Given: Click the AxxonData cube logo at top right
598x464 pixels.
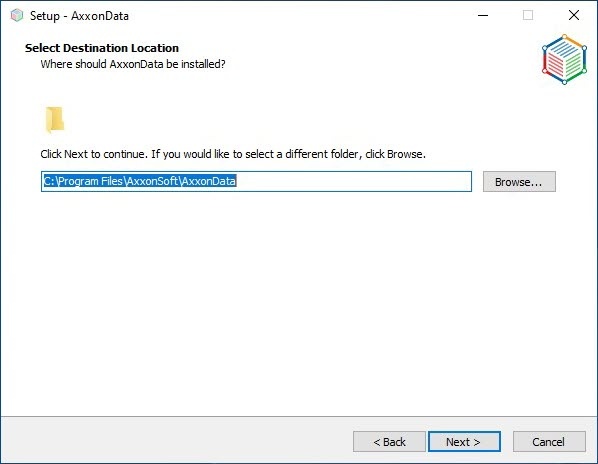Looking at the screenshot, I should [x=564, y=59].
